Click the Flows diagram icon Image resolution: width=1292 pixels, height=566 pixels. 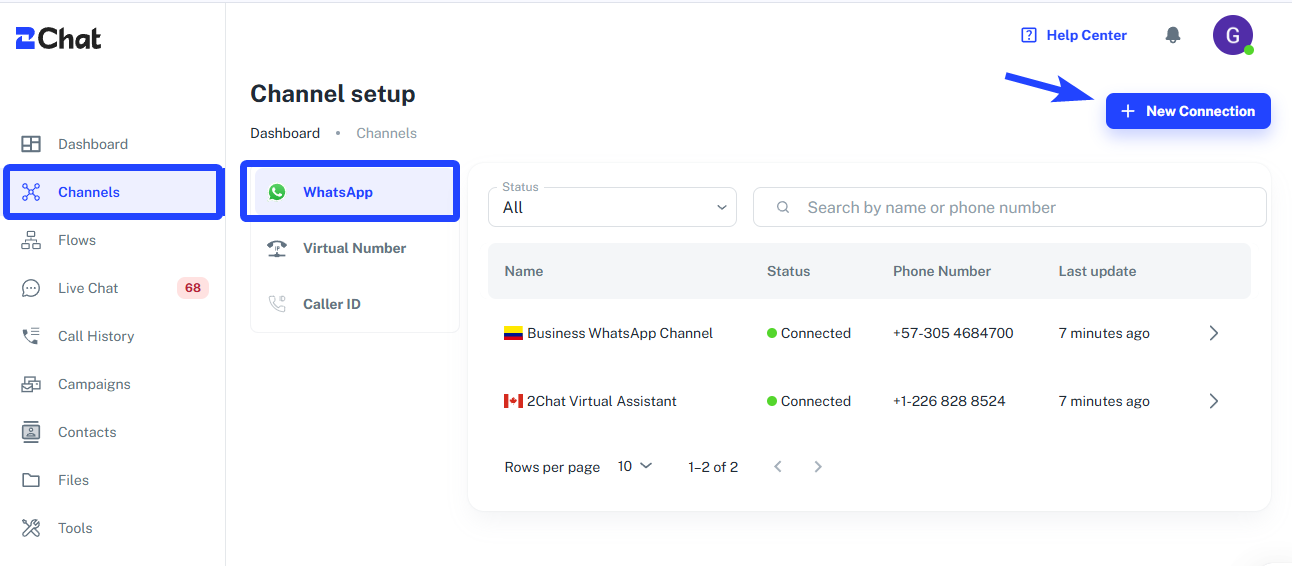31,240
